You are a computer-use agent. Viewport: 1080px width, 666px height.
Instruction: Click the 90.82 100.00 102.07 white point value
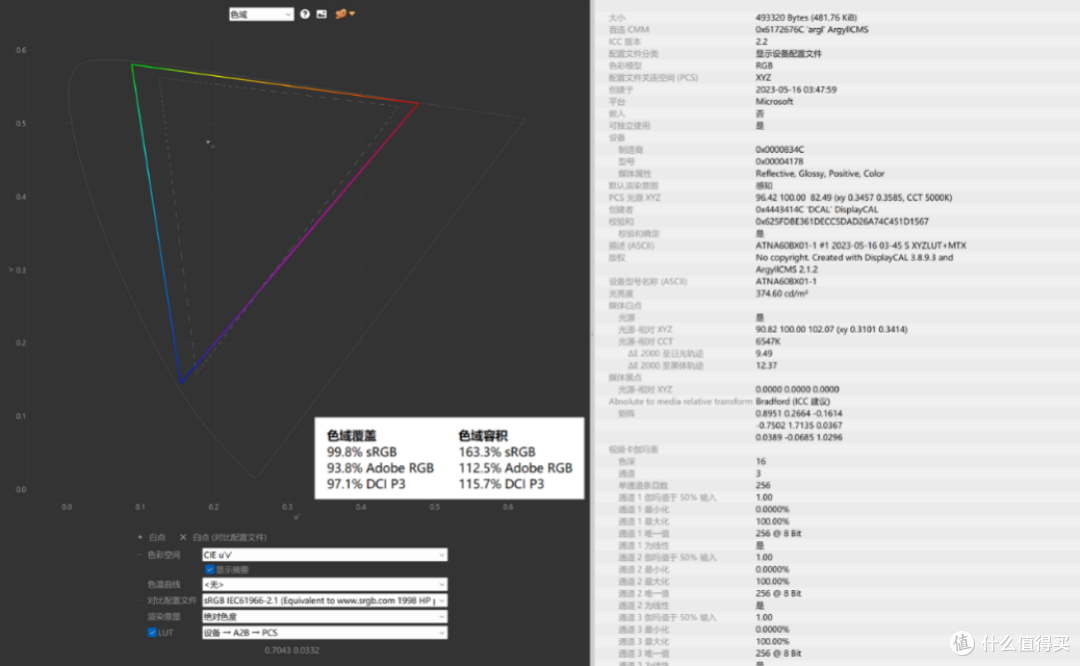831,329
